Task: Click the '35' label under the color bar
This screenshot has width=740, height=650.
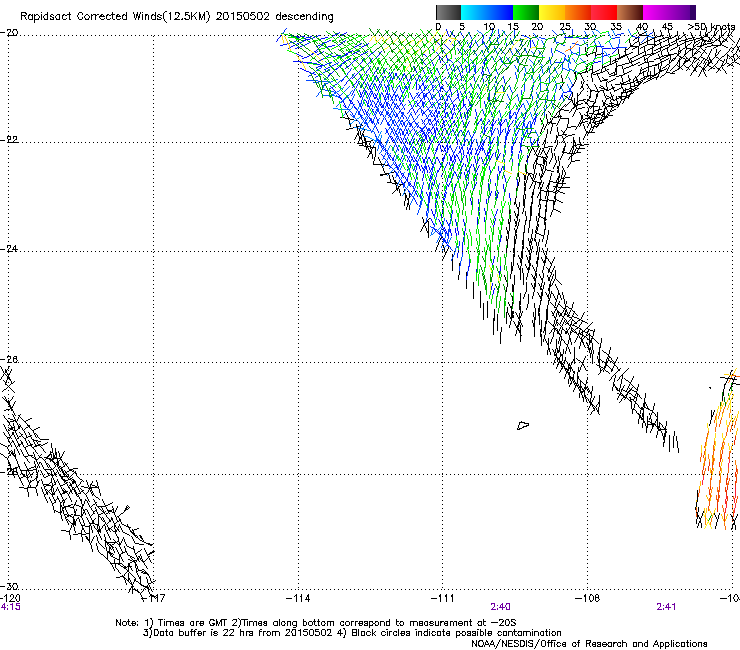Action: (616, 27)
